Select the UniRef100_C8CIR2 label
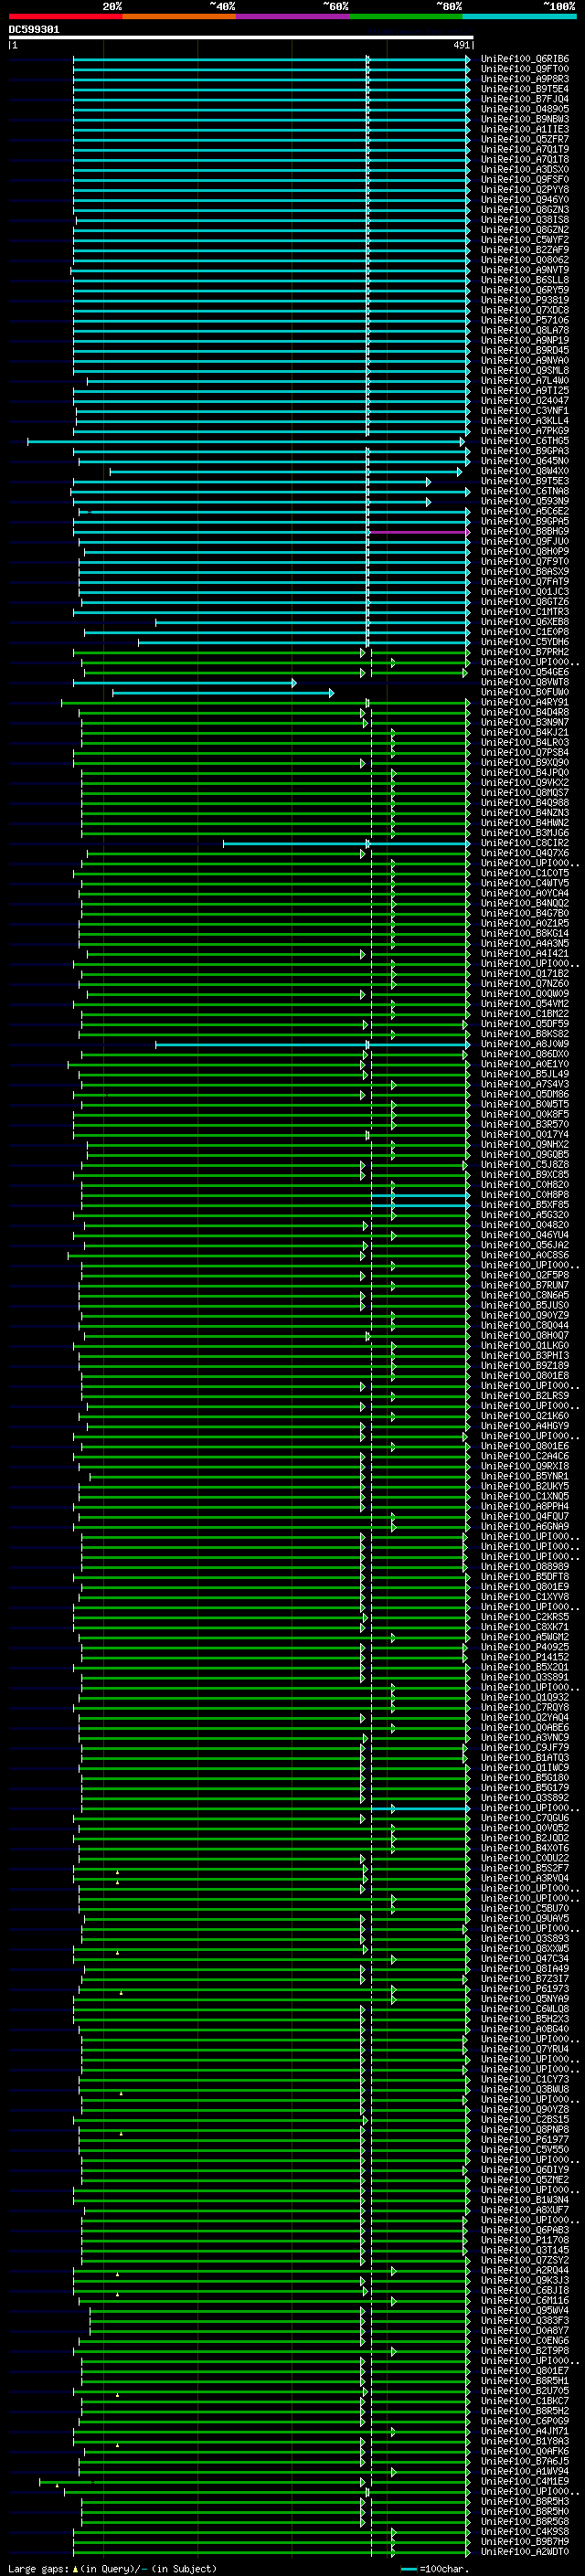The image size is (585, 2576). click(x=525, y=843)
